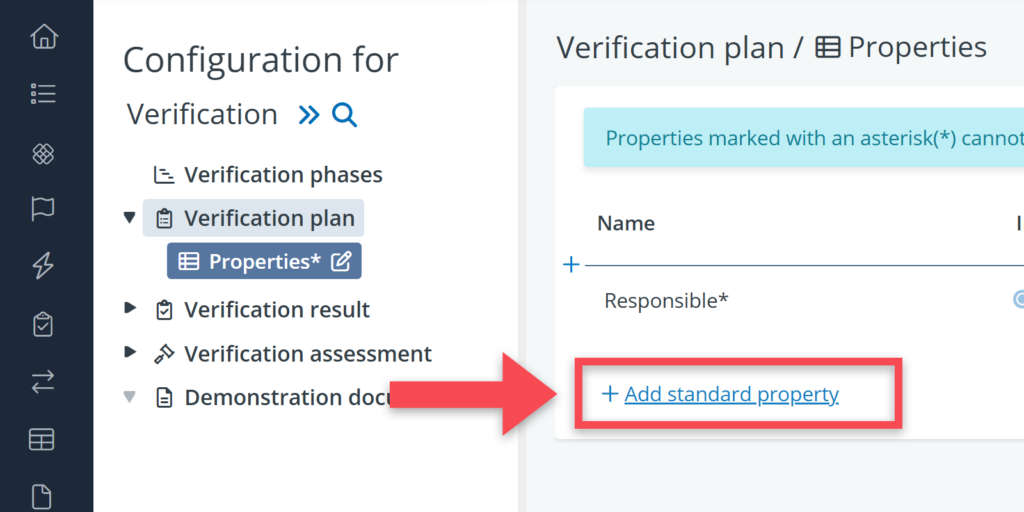Open the flag icon in sidebar
Image resolution: width=1024 pixels, height=512 pixels.
coord(43,208)
